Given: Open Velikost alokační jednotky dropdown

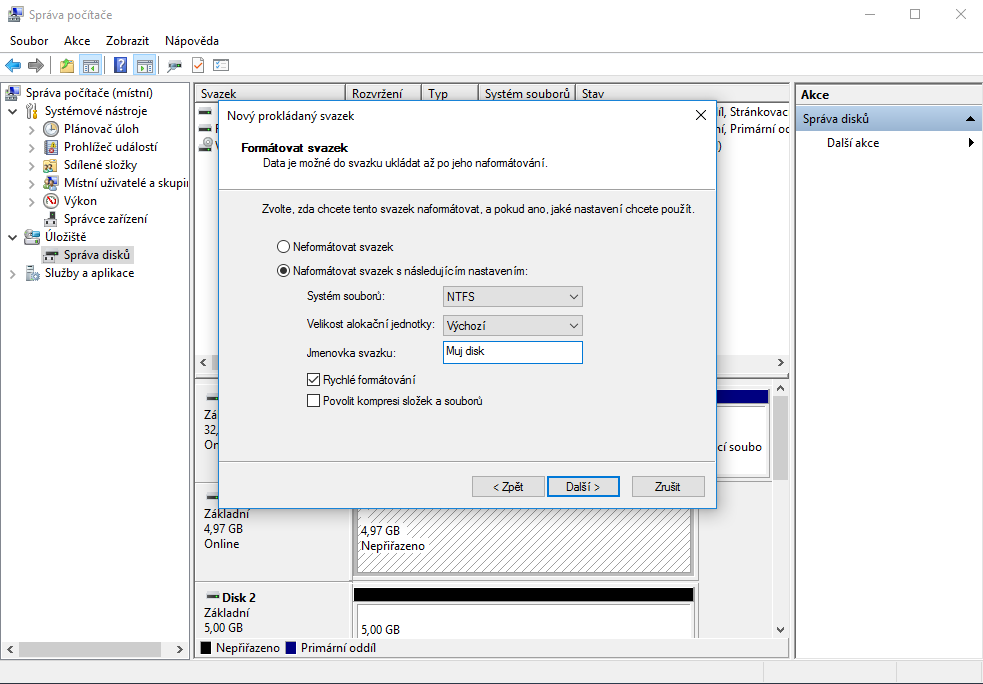Looking at the screenshot, I should 512,326.
